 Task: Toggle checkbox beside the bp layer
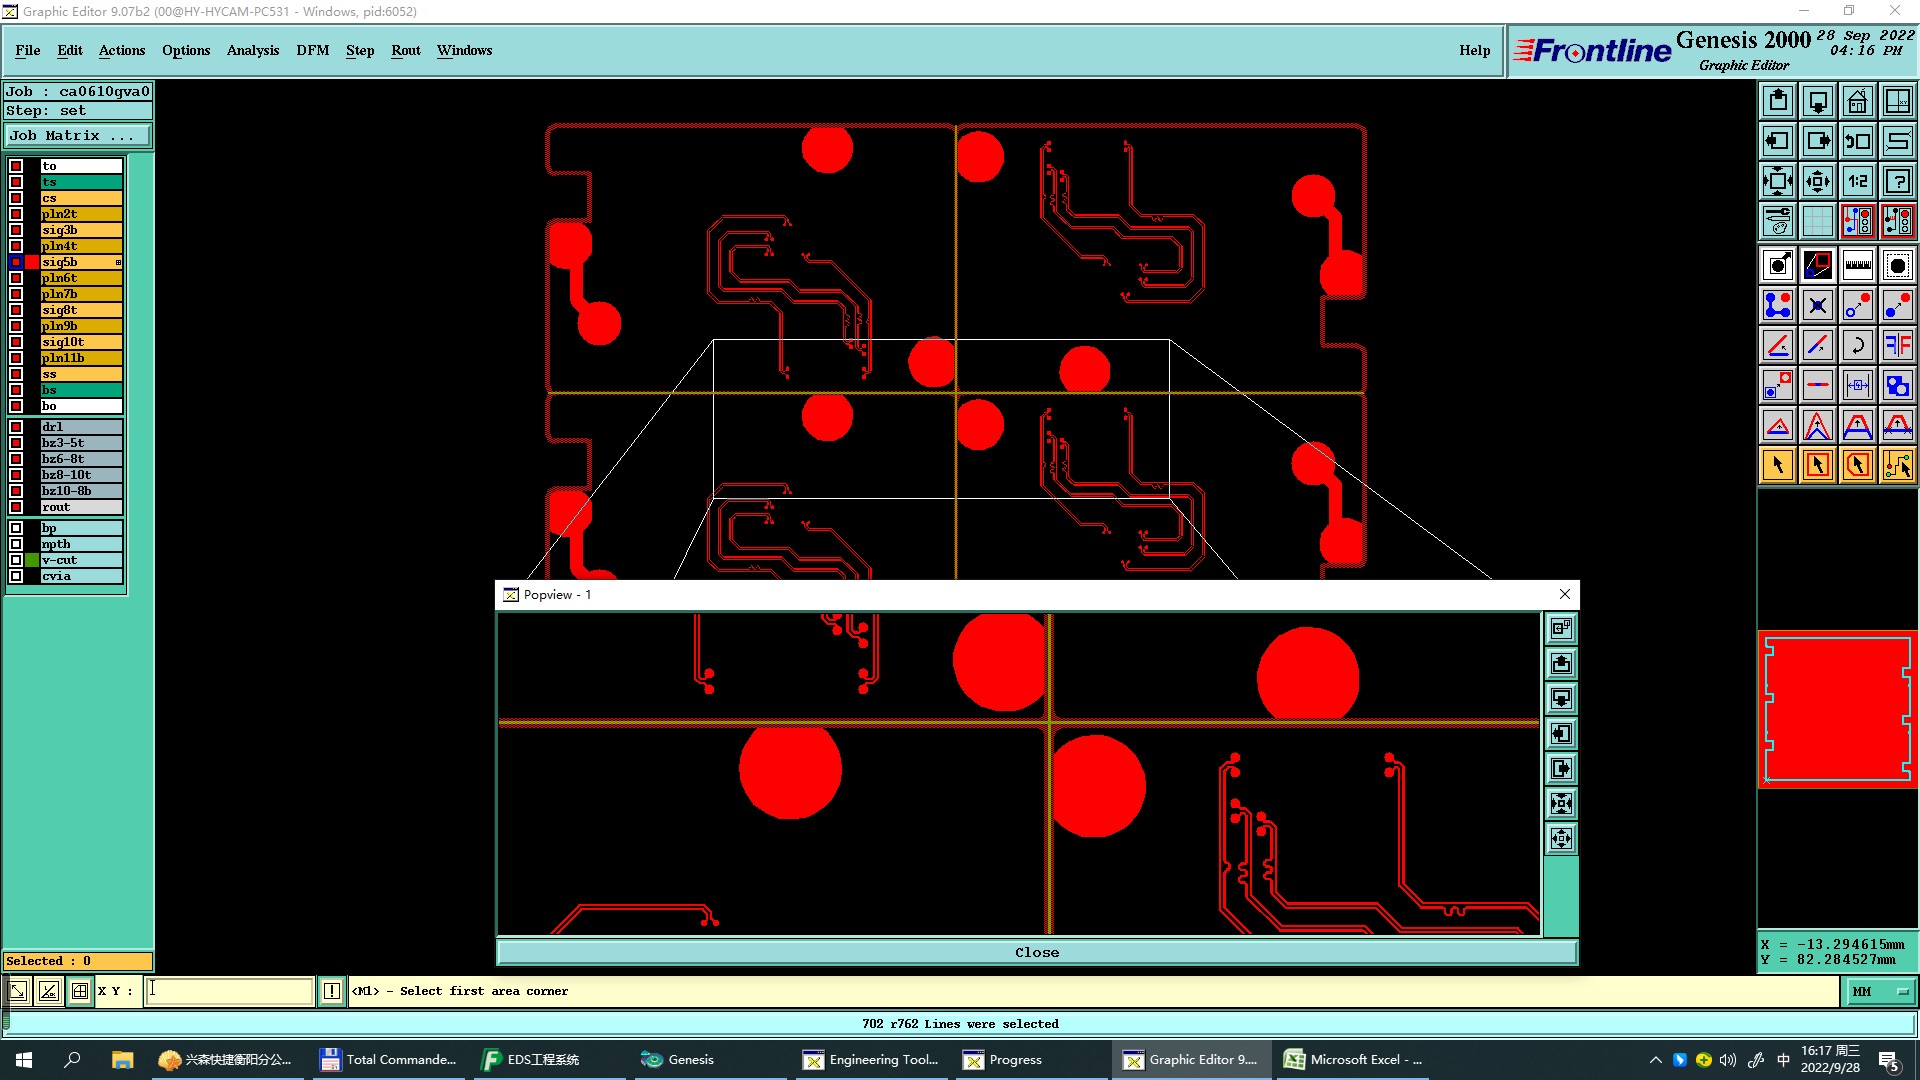coord(16,528)
